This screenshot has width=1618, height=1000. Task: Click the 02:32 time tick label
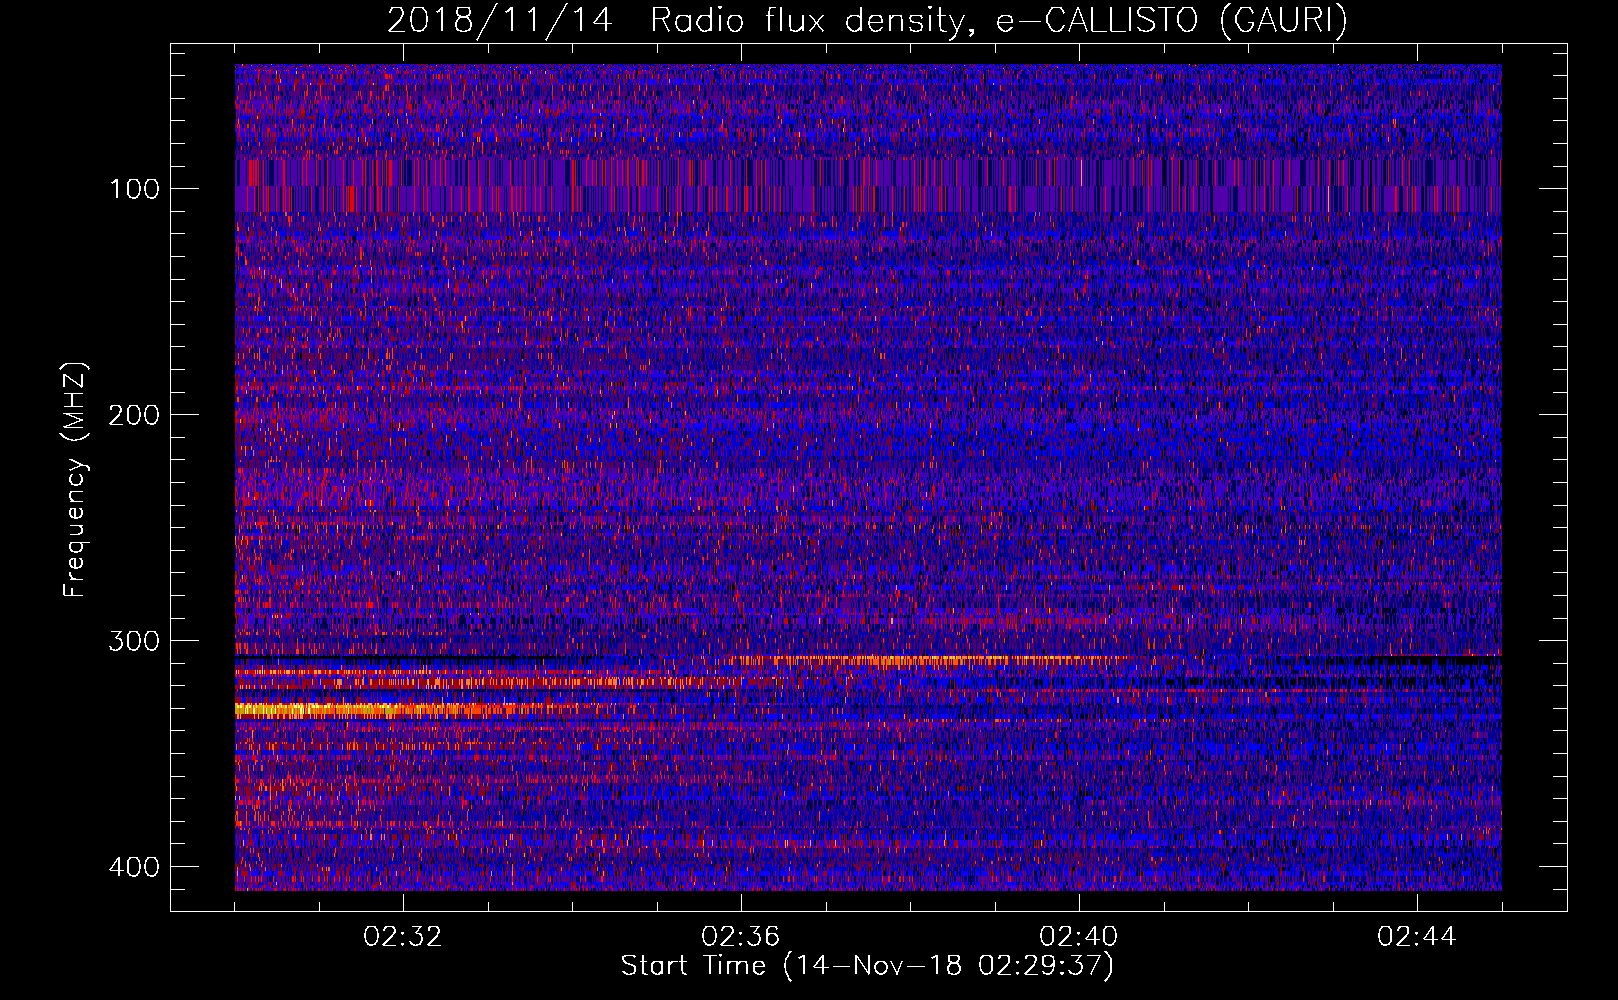(x=403, y=937)
